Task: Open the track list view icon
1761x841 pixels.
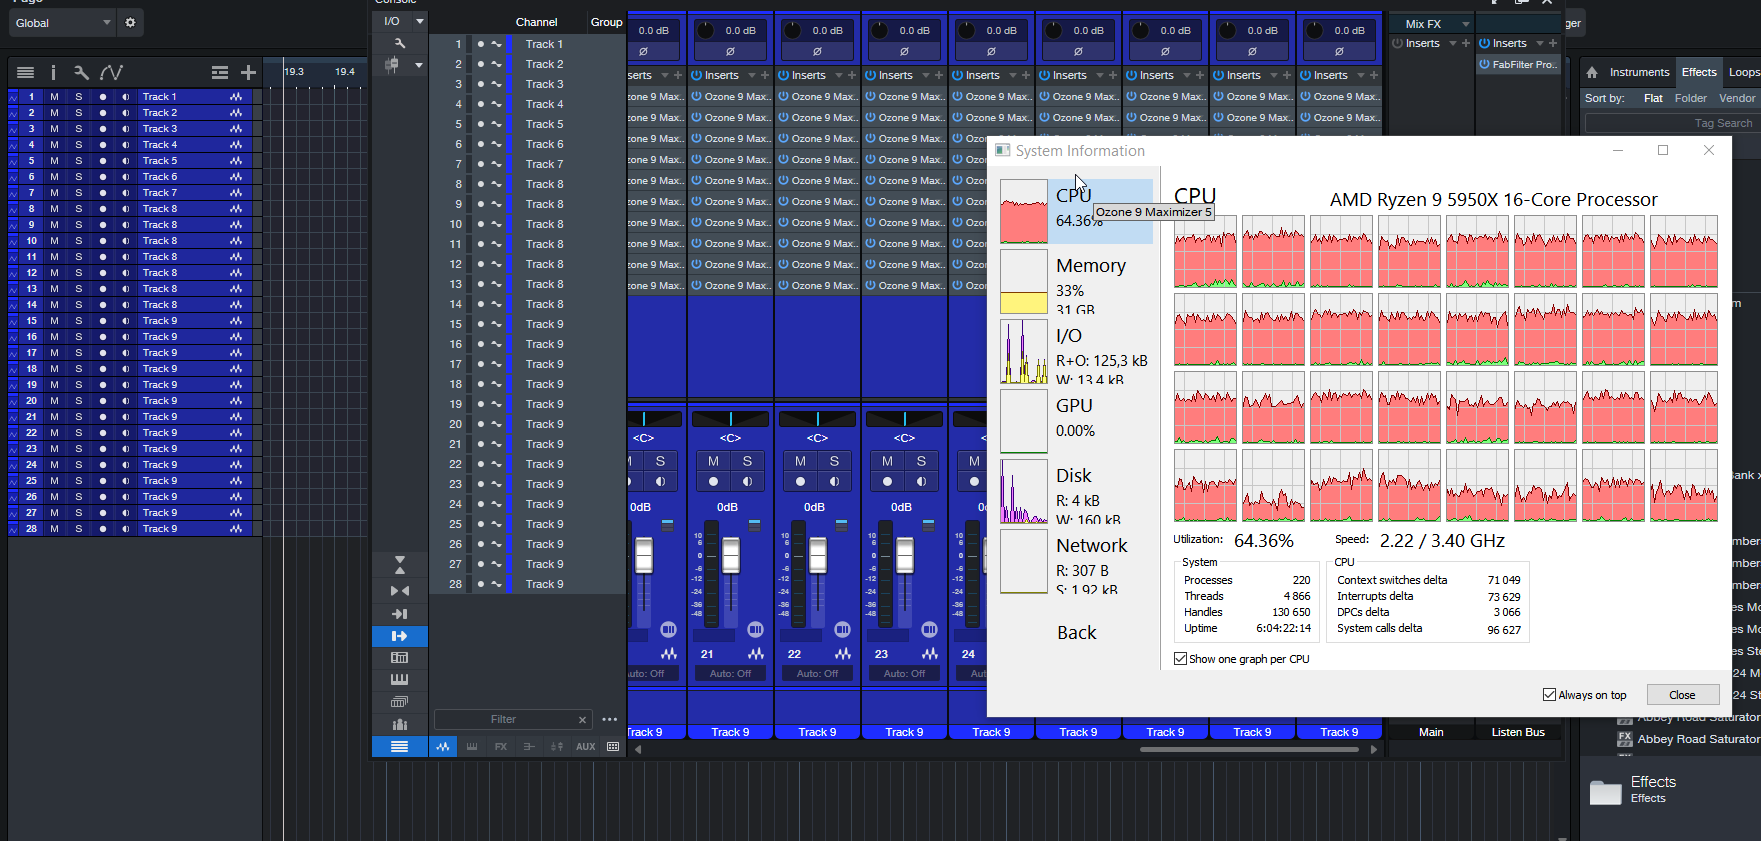Action: (x=26, y=72)
